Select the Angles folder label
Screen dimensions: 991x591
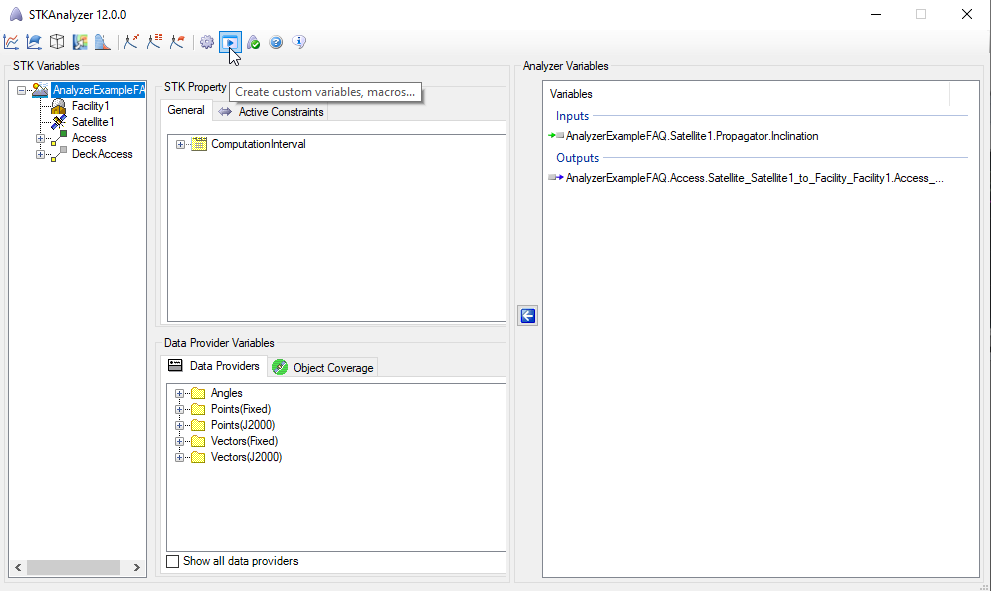click(227, 393)
